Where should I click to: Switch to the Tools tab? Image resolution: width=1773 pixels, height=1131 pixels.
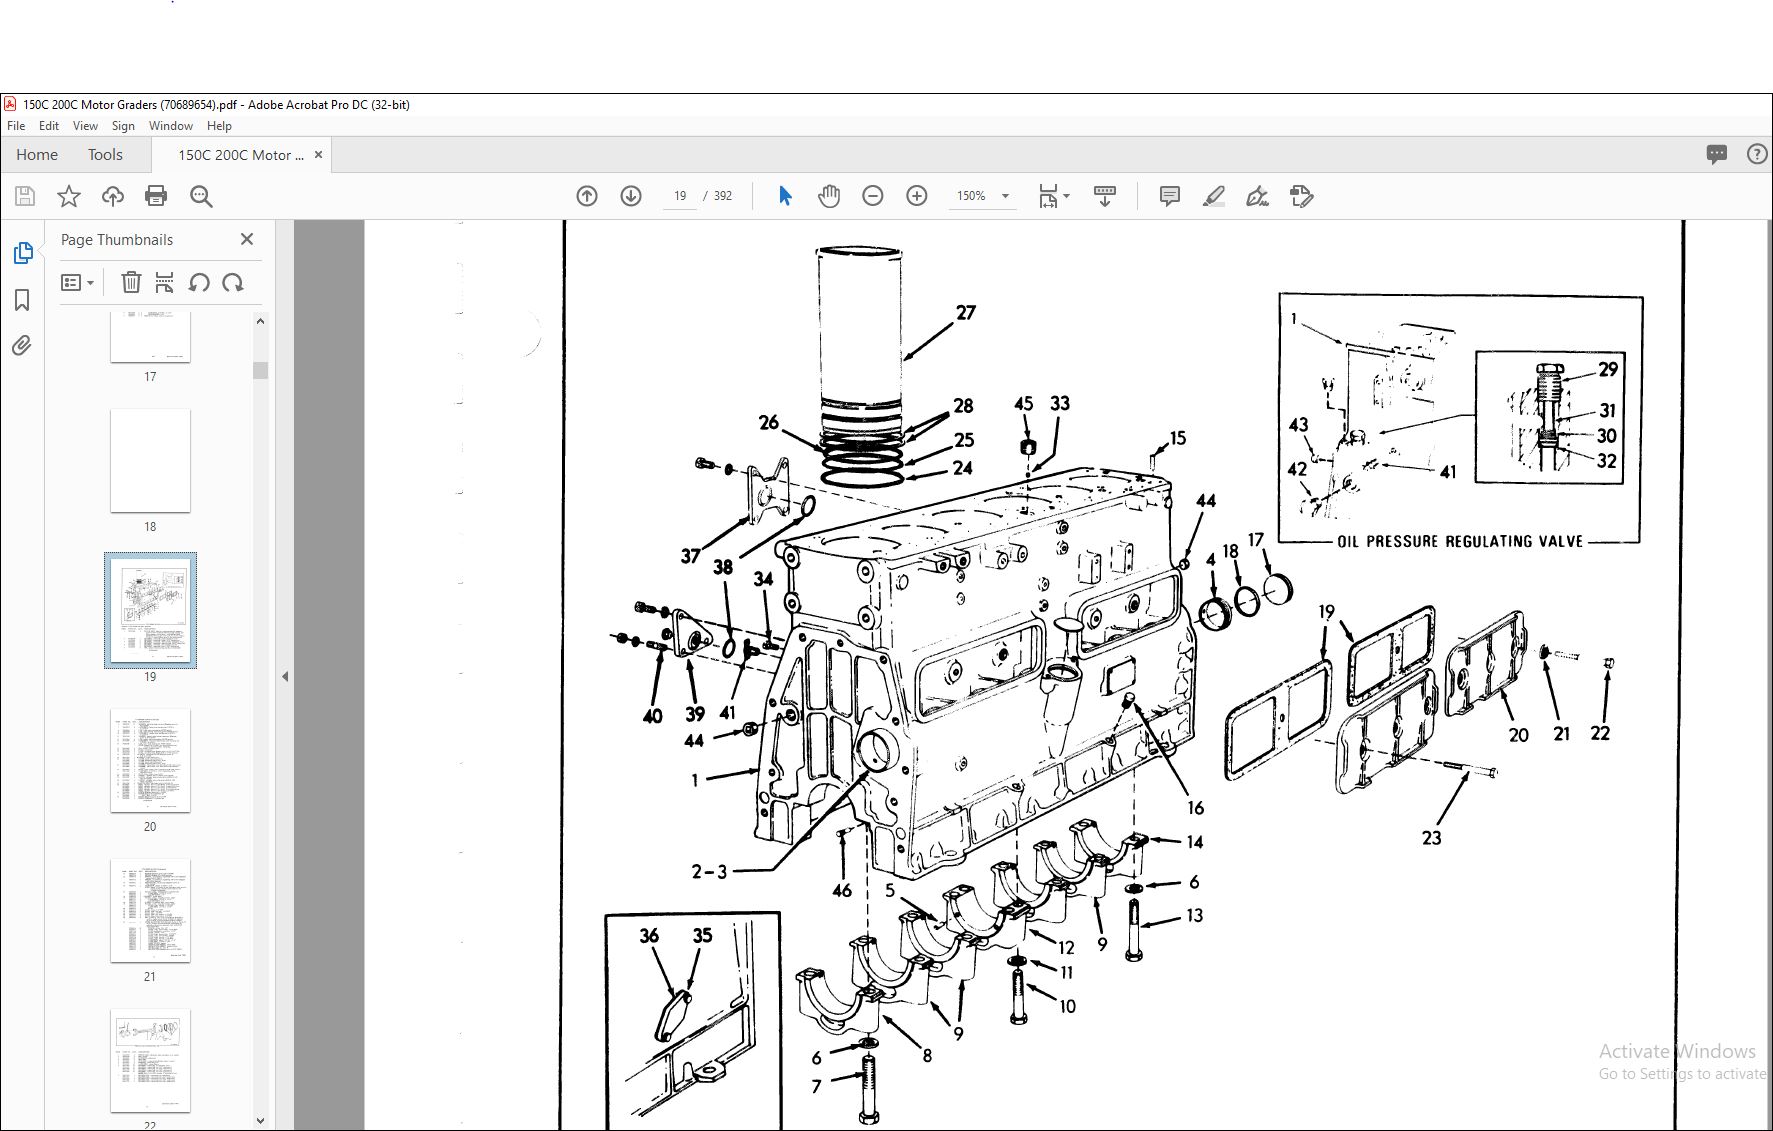tap(105, 155)
